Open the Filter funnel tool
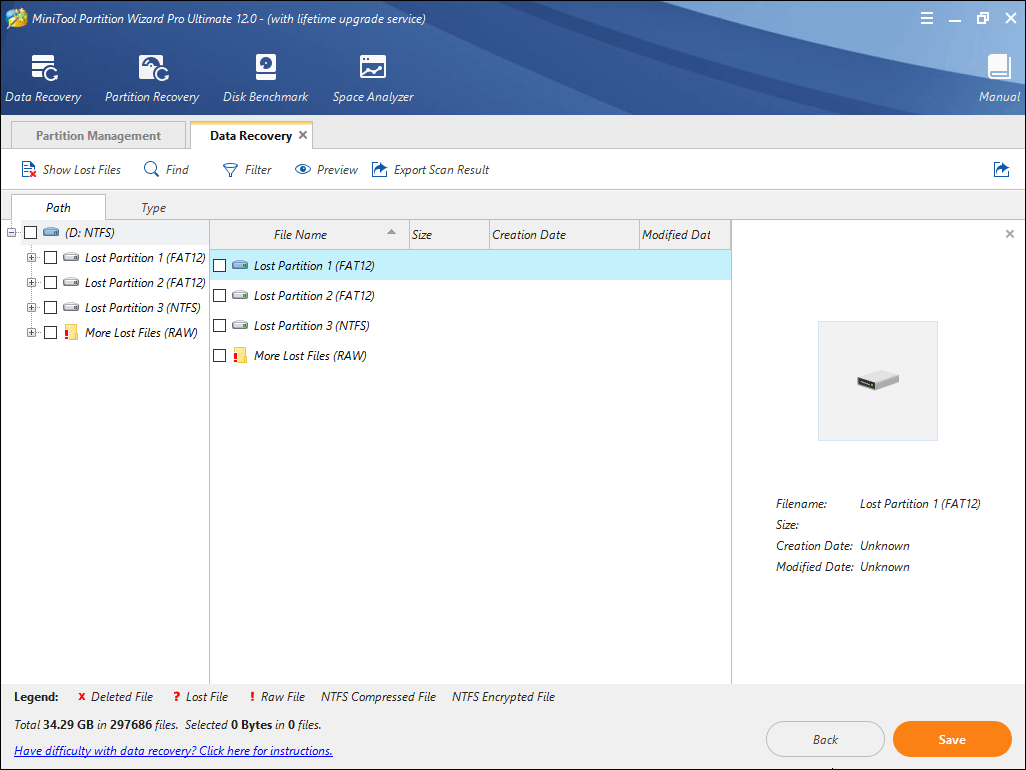Screen dimensions: 1026x770 click(231, 170)
